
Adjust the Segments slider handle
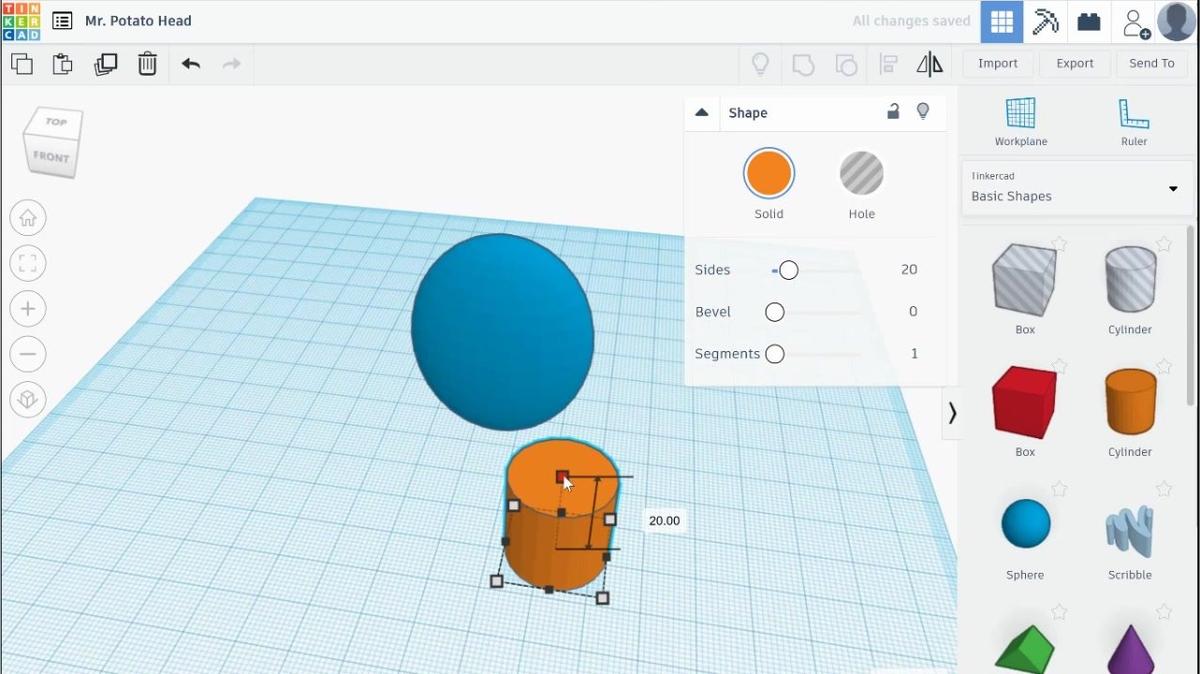(x=775, y=354)
